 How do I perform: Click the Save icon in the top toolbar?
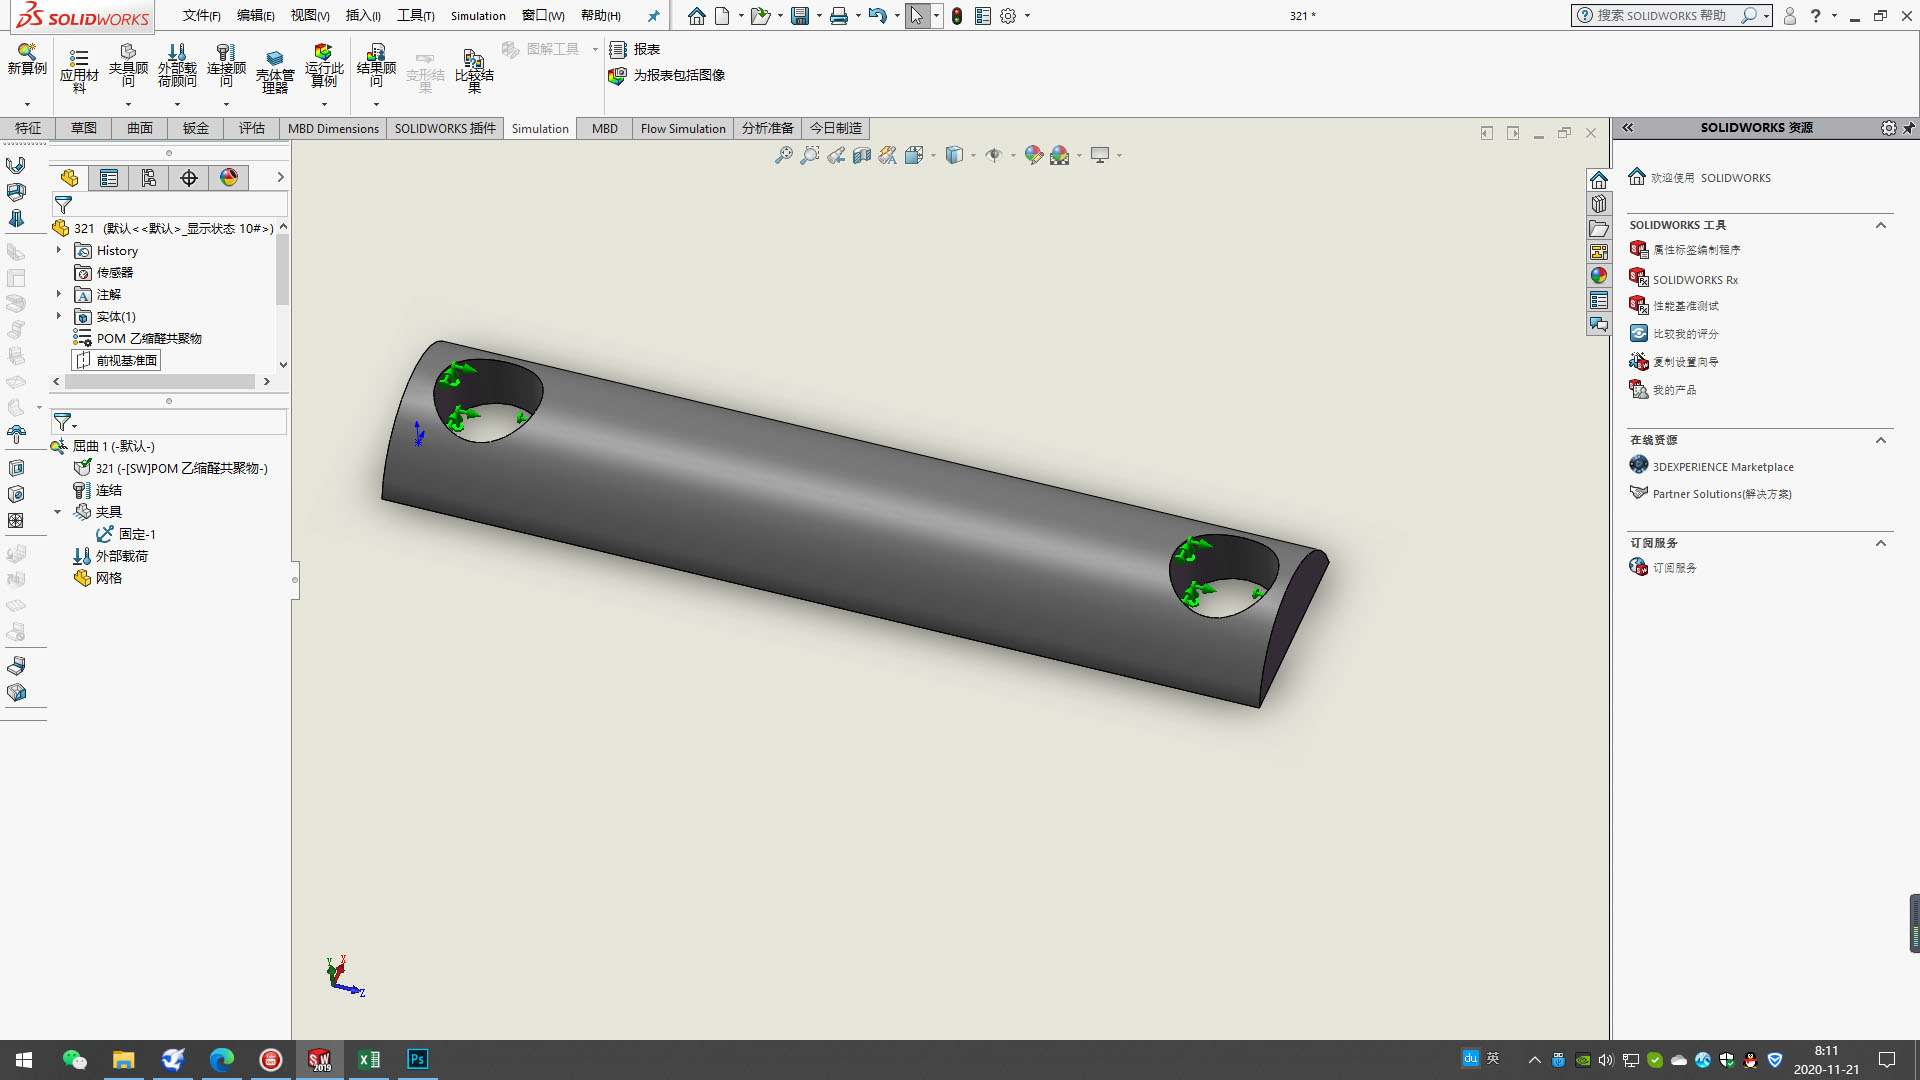tap(800, 16)
